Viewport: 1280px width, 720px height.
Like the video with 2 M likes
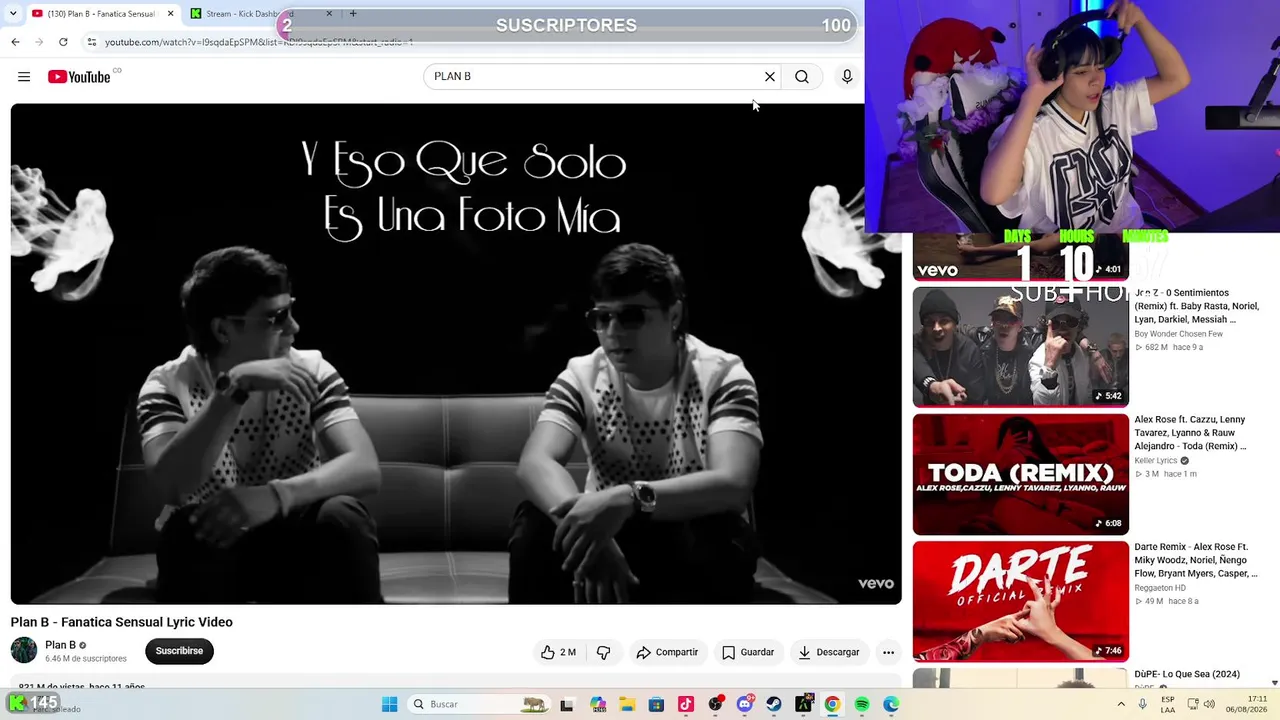(x=558, y=652)
